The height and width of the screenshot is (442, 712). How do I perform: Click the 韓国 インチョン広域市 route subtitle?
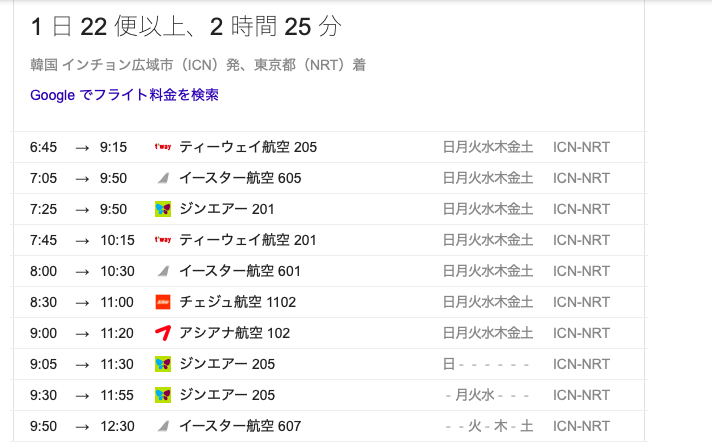point(198,65)
